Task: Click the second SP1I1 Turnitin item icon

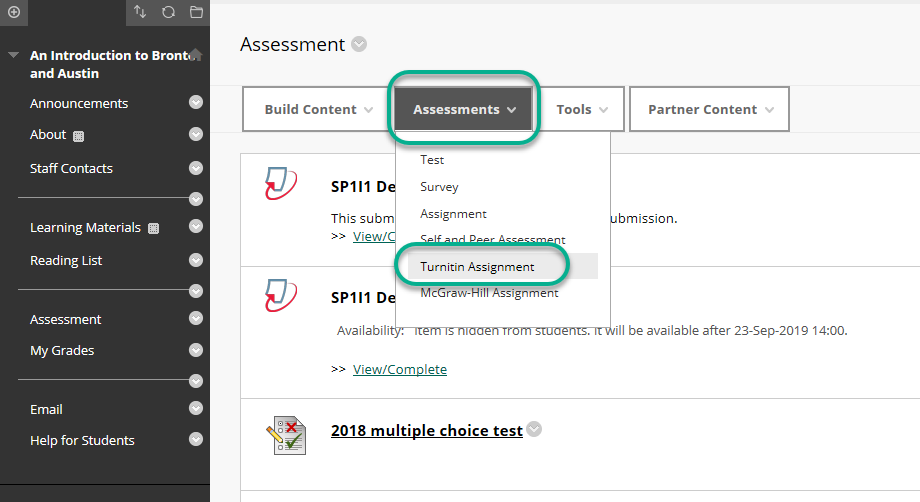Action: point(280,295)
